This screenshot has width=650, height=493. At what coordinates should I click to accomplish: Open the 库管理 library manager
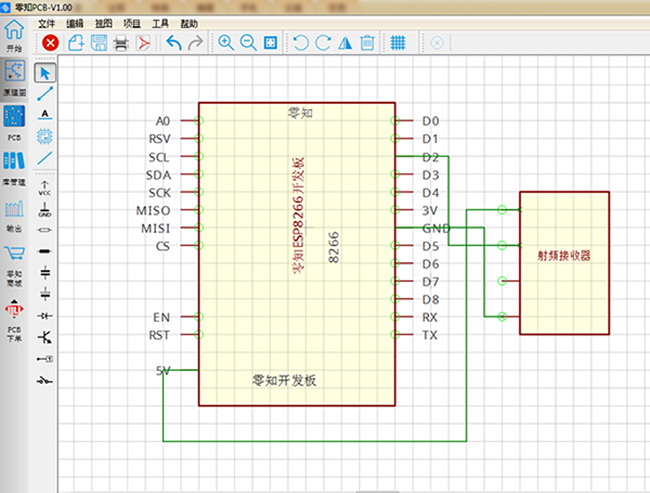[14, 168]
